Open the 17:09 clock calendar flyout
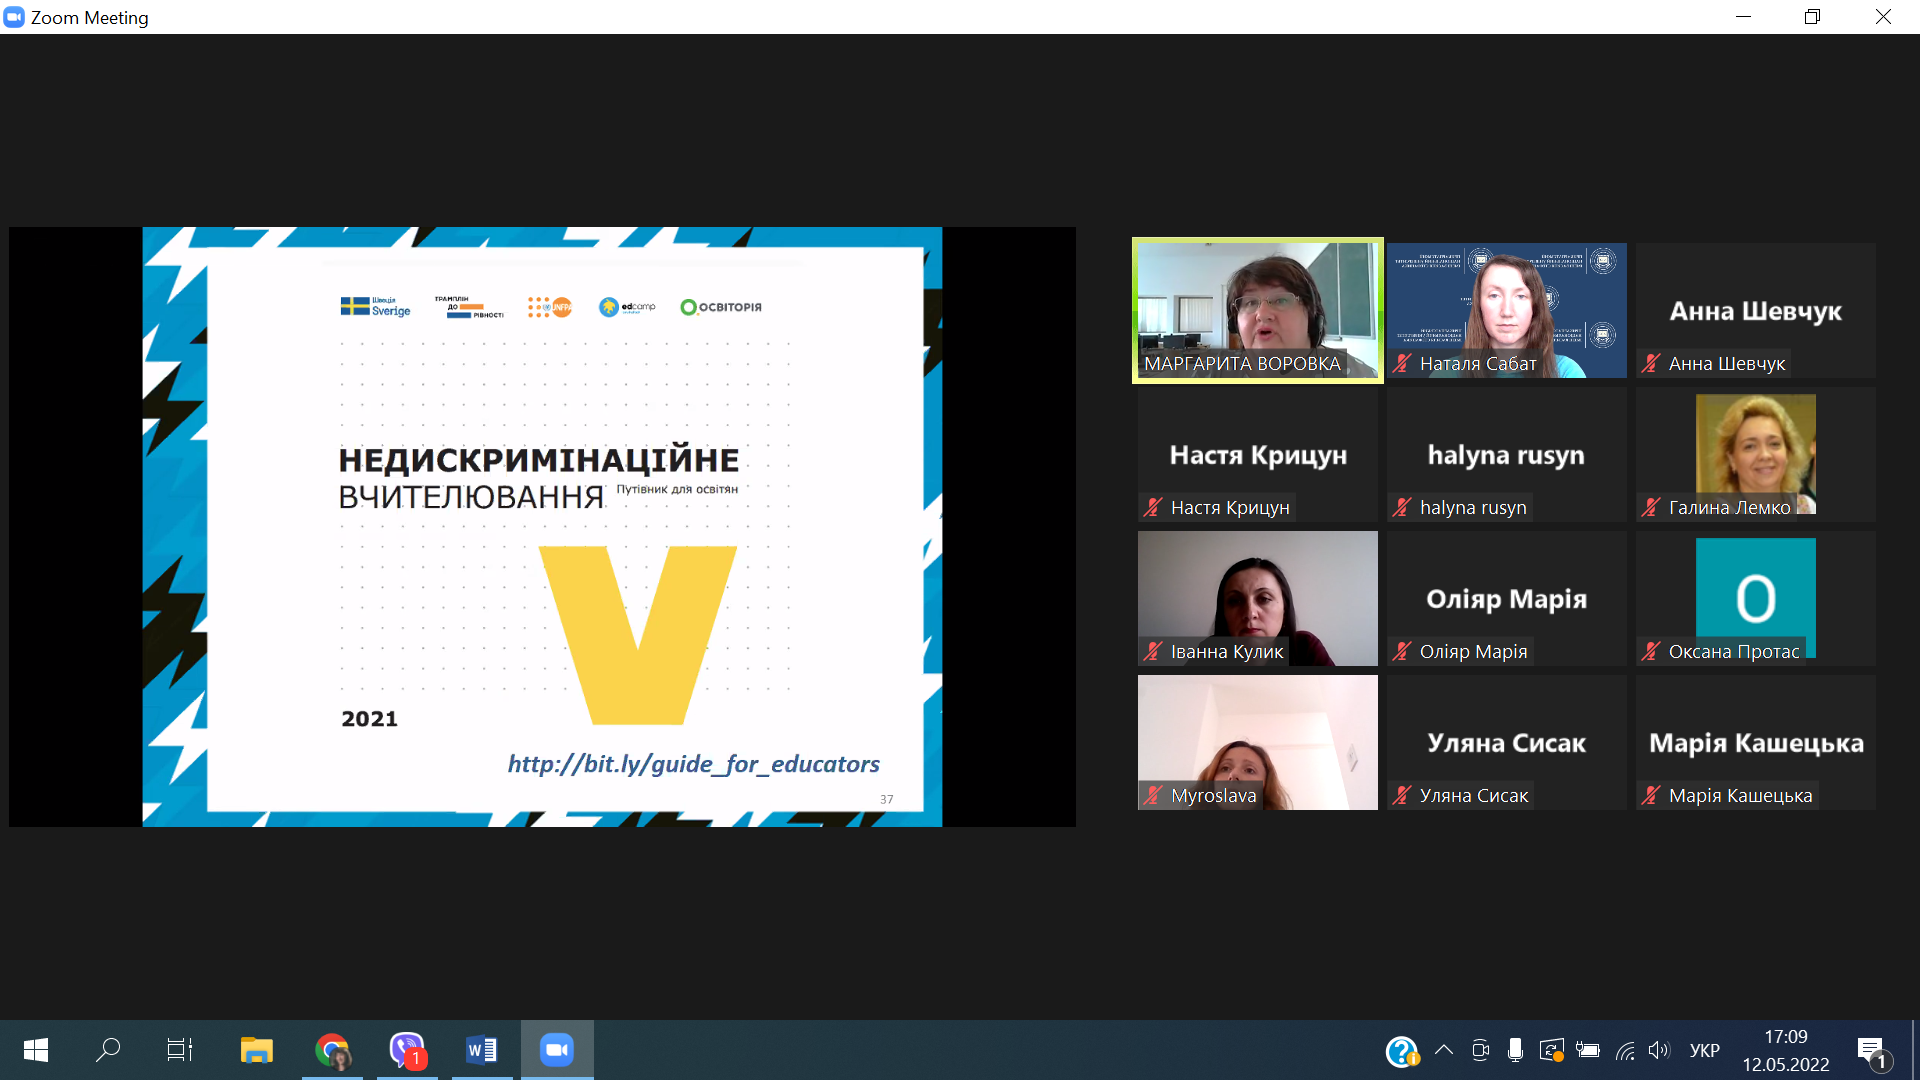The width and height of the screenshot is (1920, 1080). (x=1785, y=1050)
